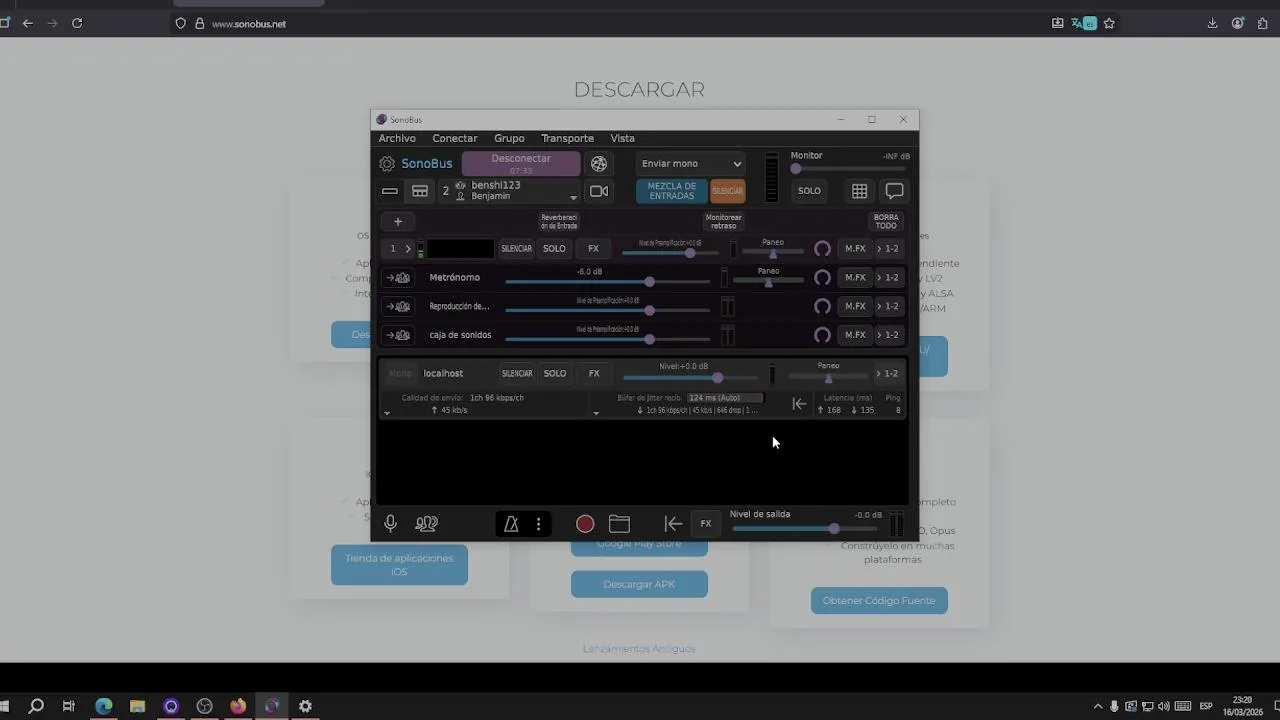Start recording with the red button
This screenshot has width=1280, height=720.
(585, 524)
